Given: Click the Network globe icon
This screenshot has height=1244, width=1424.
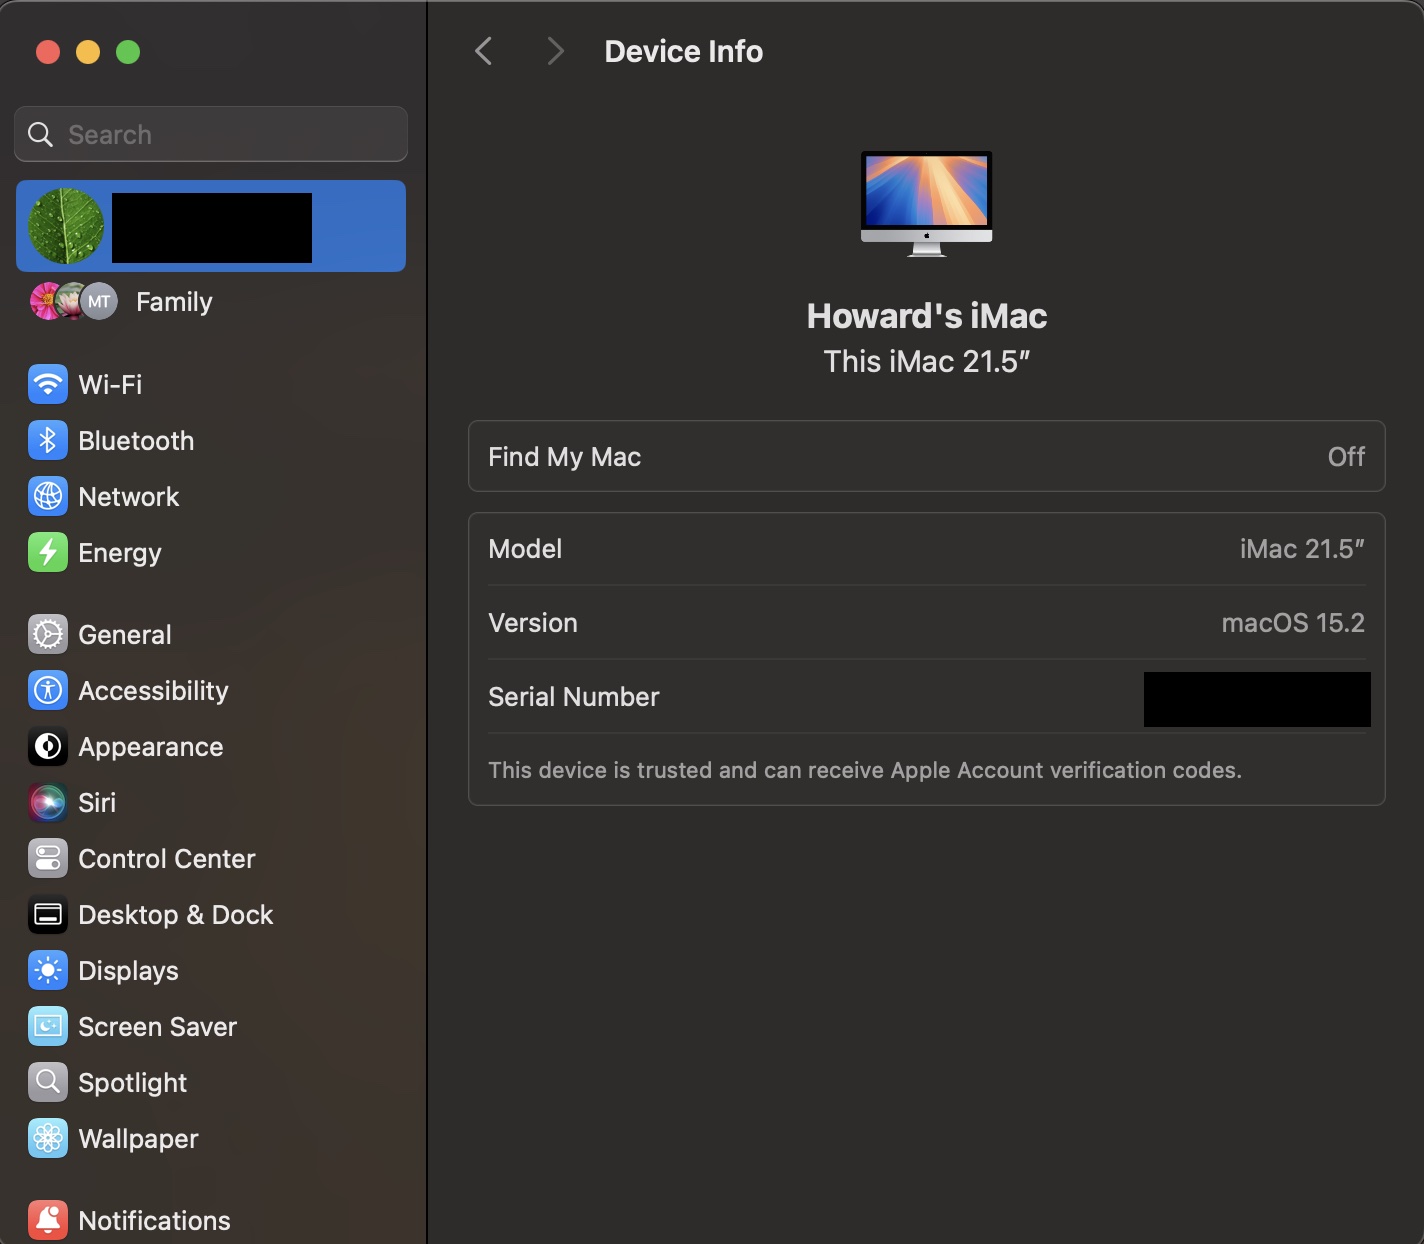Looking at the screenshot, I should 48,496.
